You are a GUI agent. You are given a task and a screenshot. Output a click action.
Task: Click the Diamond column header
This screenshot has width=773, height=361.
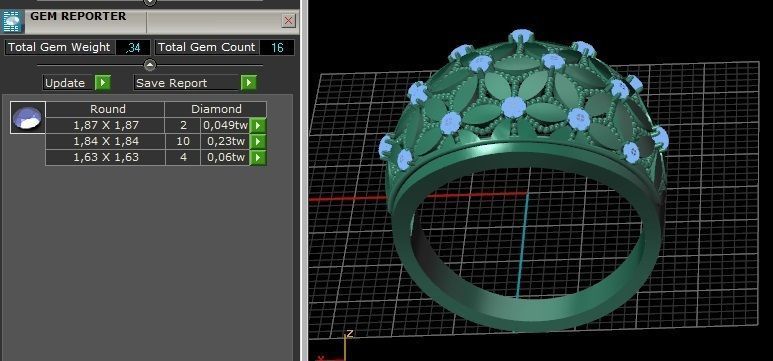[x=216, y=109]
